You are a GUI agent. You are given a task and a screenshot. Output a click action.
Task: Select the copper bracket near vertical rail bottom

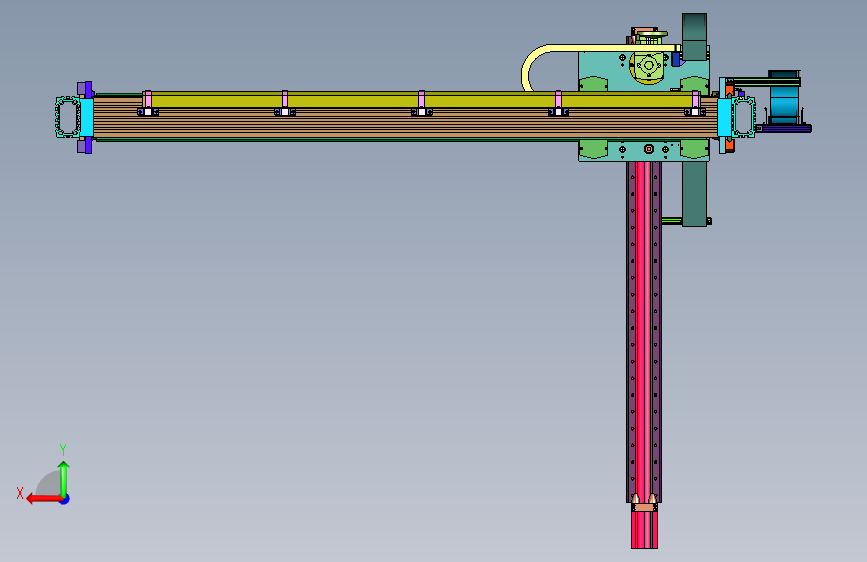click(644, 507)
